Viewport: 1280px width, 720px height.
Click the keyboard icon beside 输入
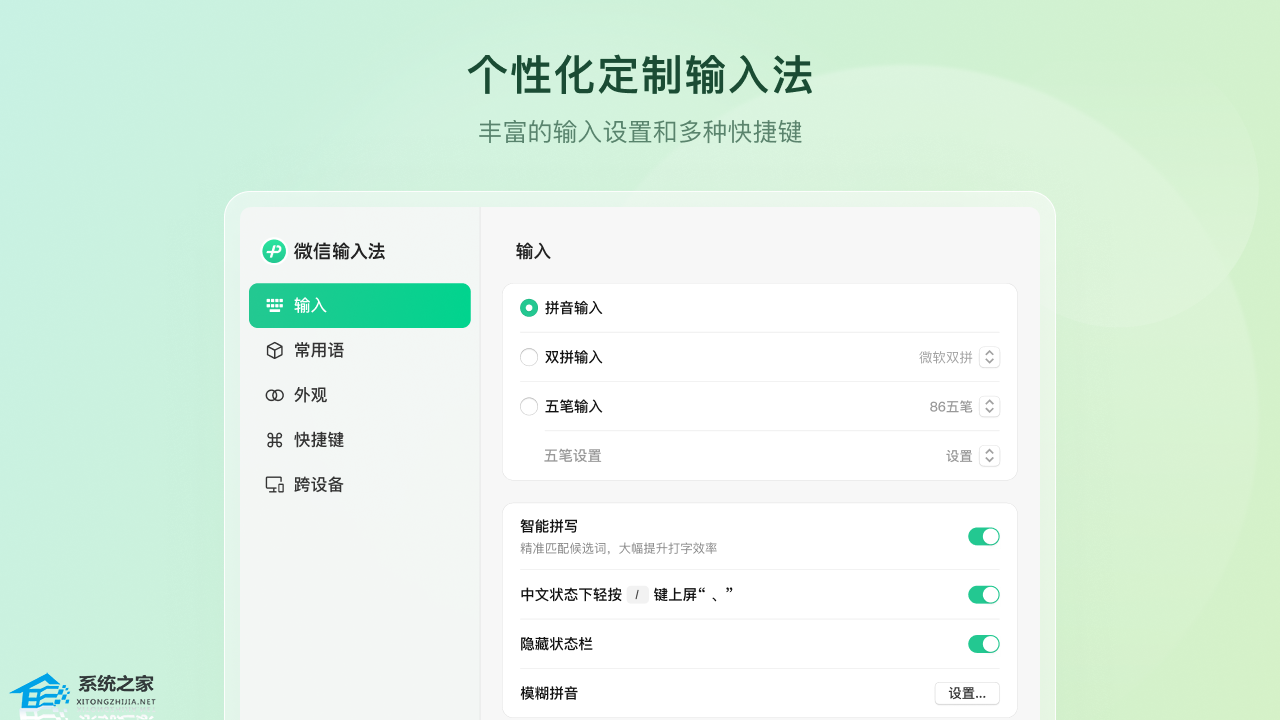274,305
